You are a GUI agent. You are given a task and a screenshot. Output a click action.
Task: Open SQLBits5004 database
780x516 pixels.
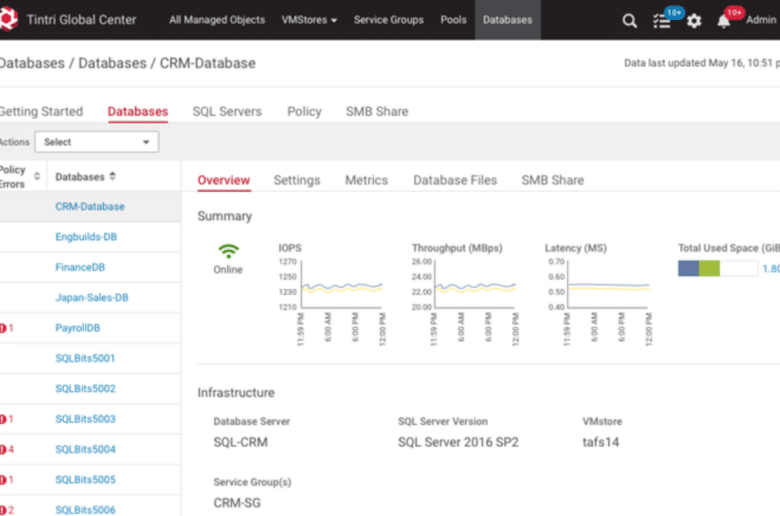tap(85, 449)
